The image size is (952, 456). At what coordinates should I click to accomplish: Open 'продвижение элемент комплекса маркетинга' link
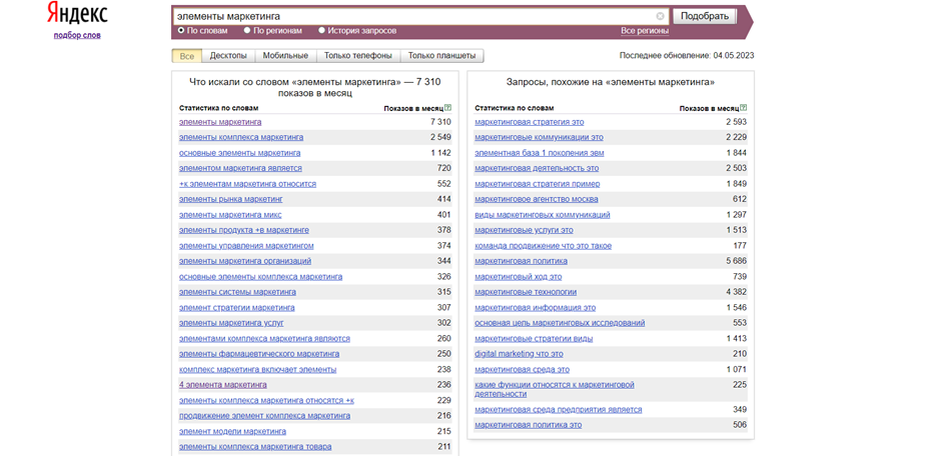(x=265, y=416)
